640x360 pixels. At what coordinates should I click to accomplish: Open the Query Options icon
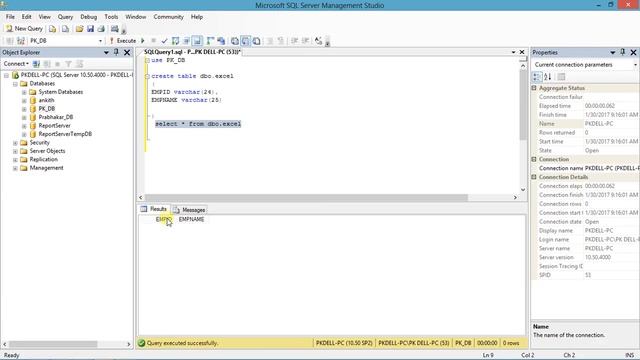[x=187, y=41]
